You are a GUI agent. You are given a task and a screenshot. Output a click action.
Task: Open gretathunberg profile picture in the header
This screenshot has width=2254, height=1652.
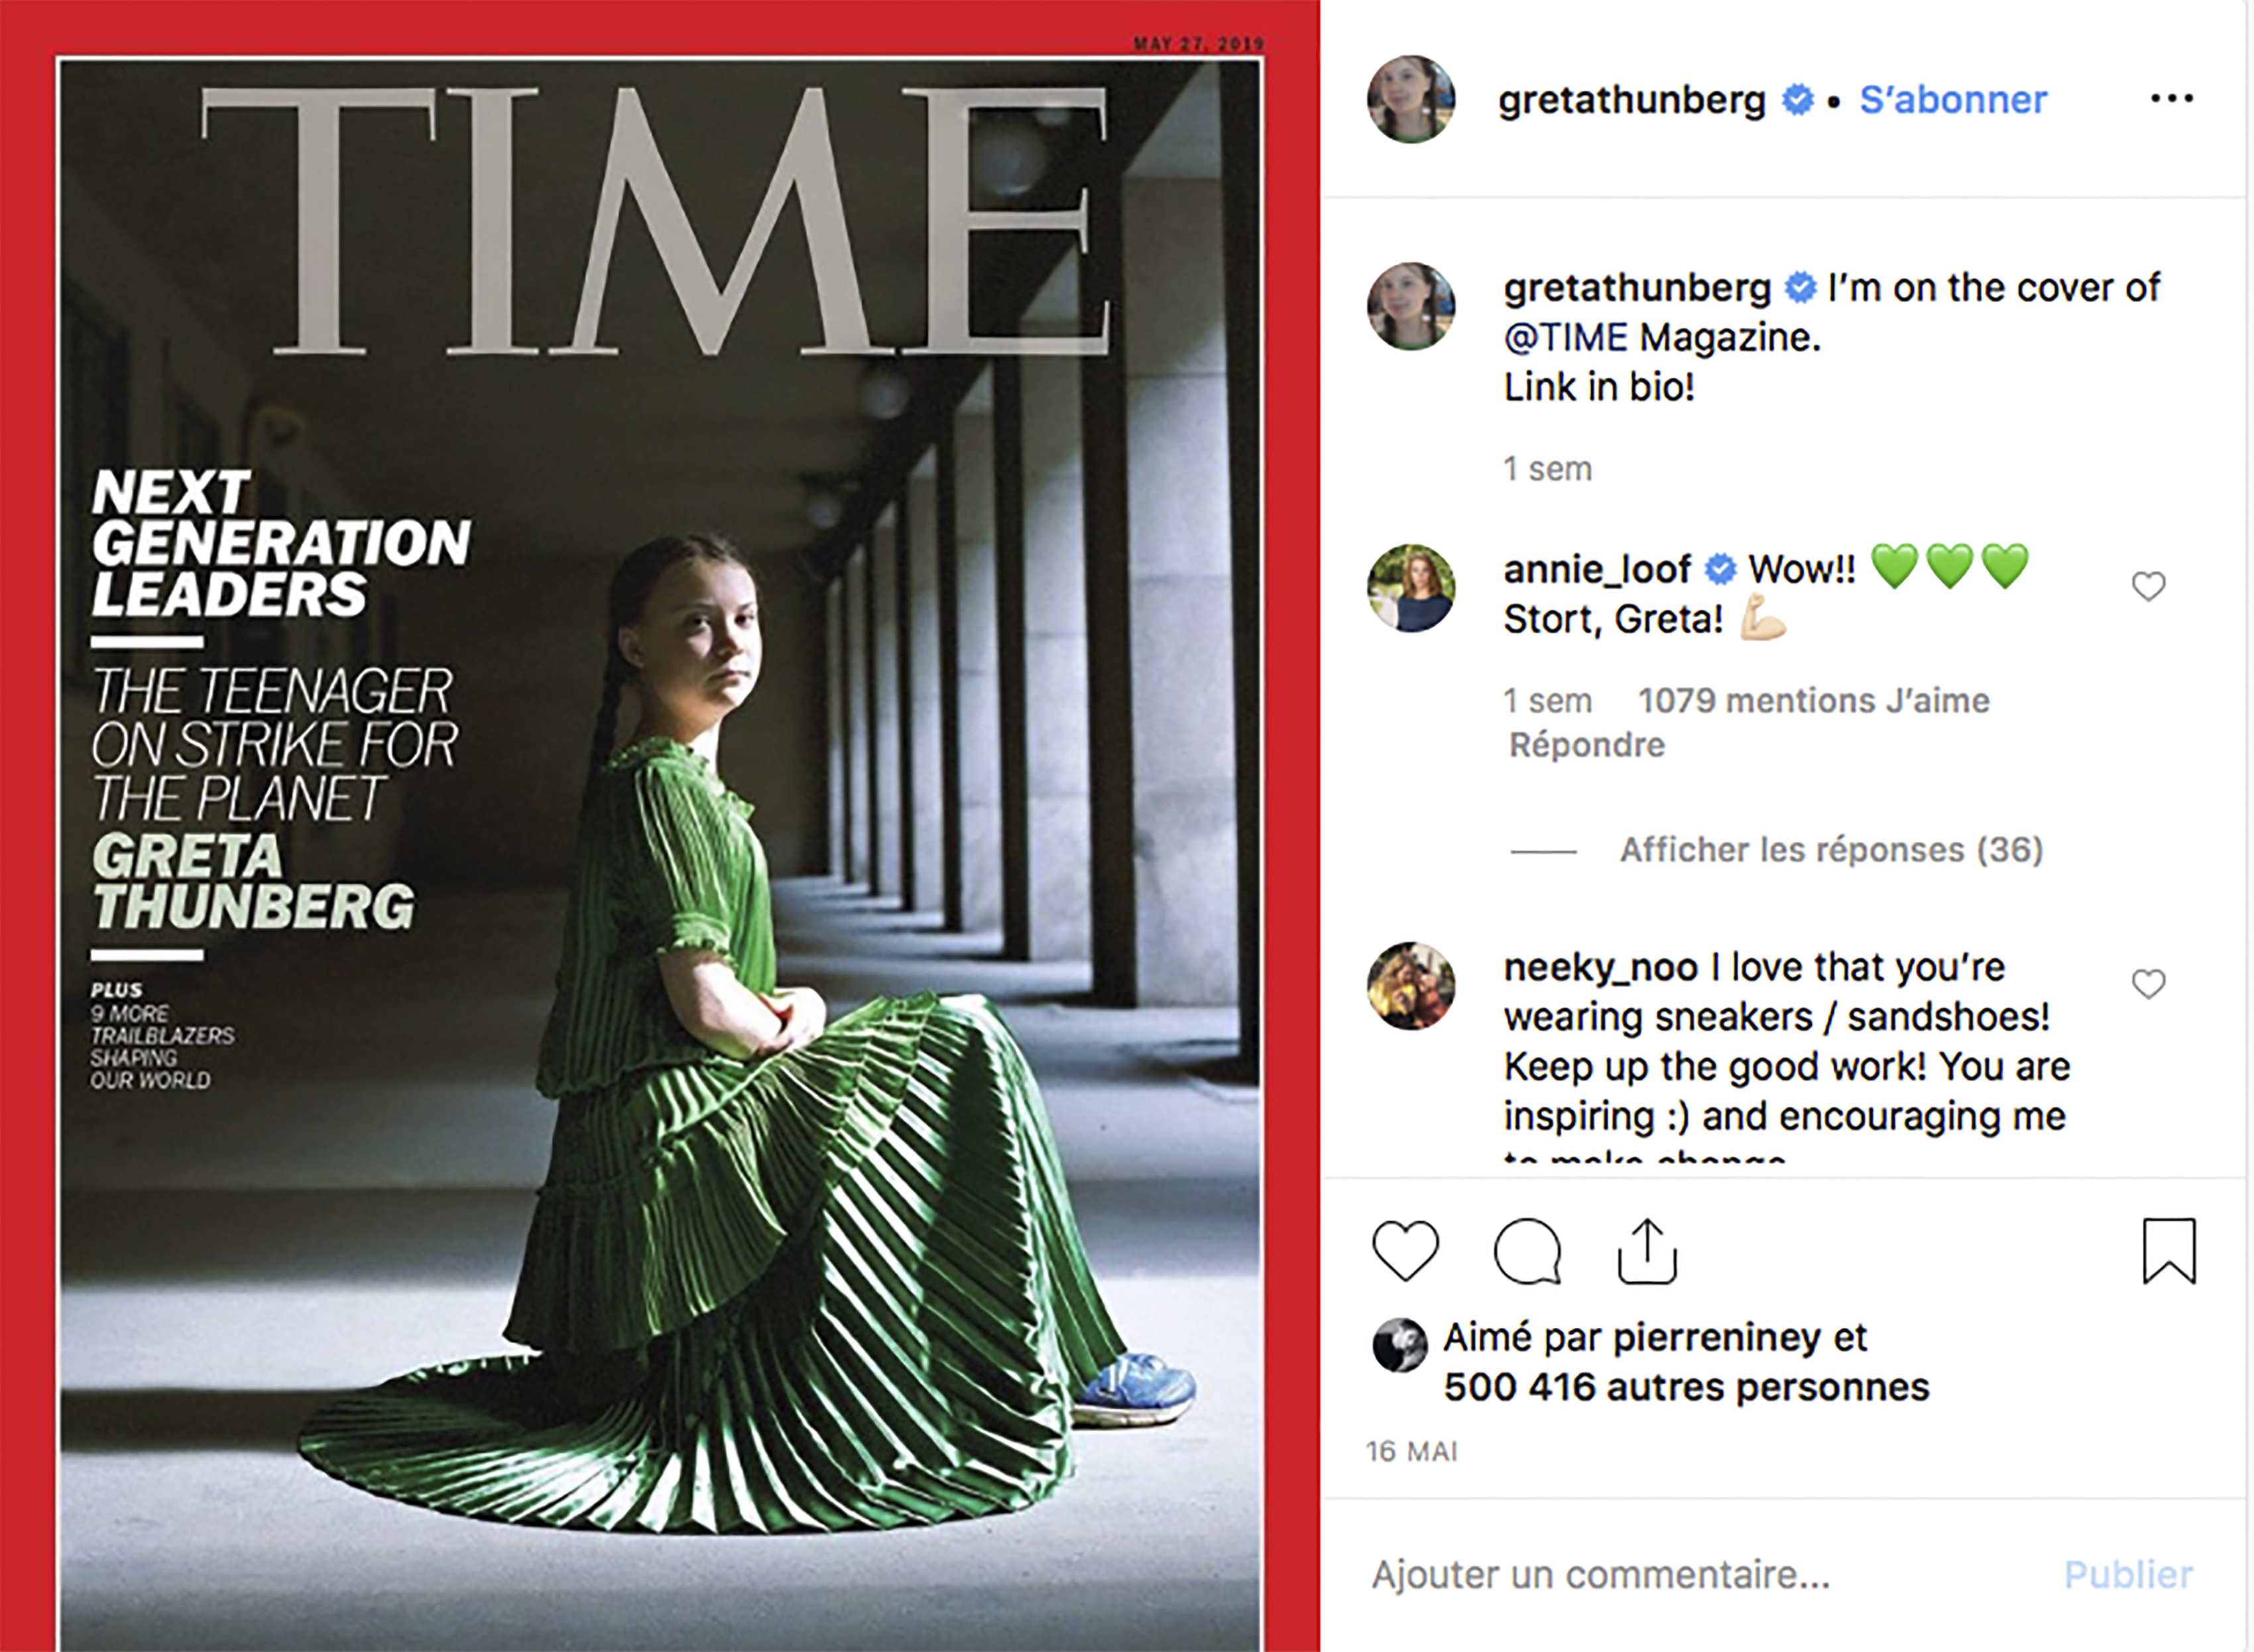coord(1411,99)
